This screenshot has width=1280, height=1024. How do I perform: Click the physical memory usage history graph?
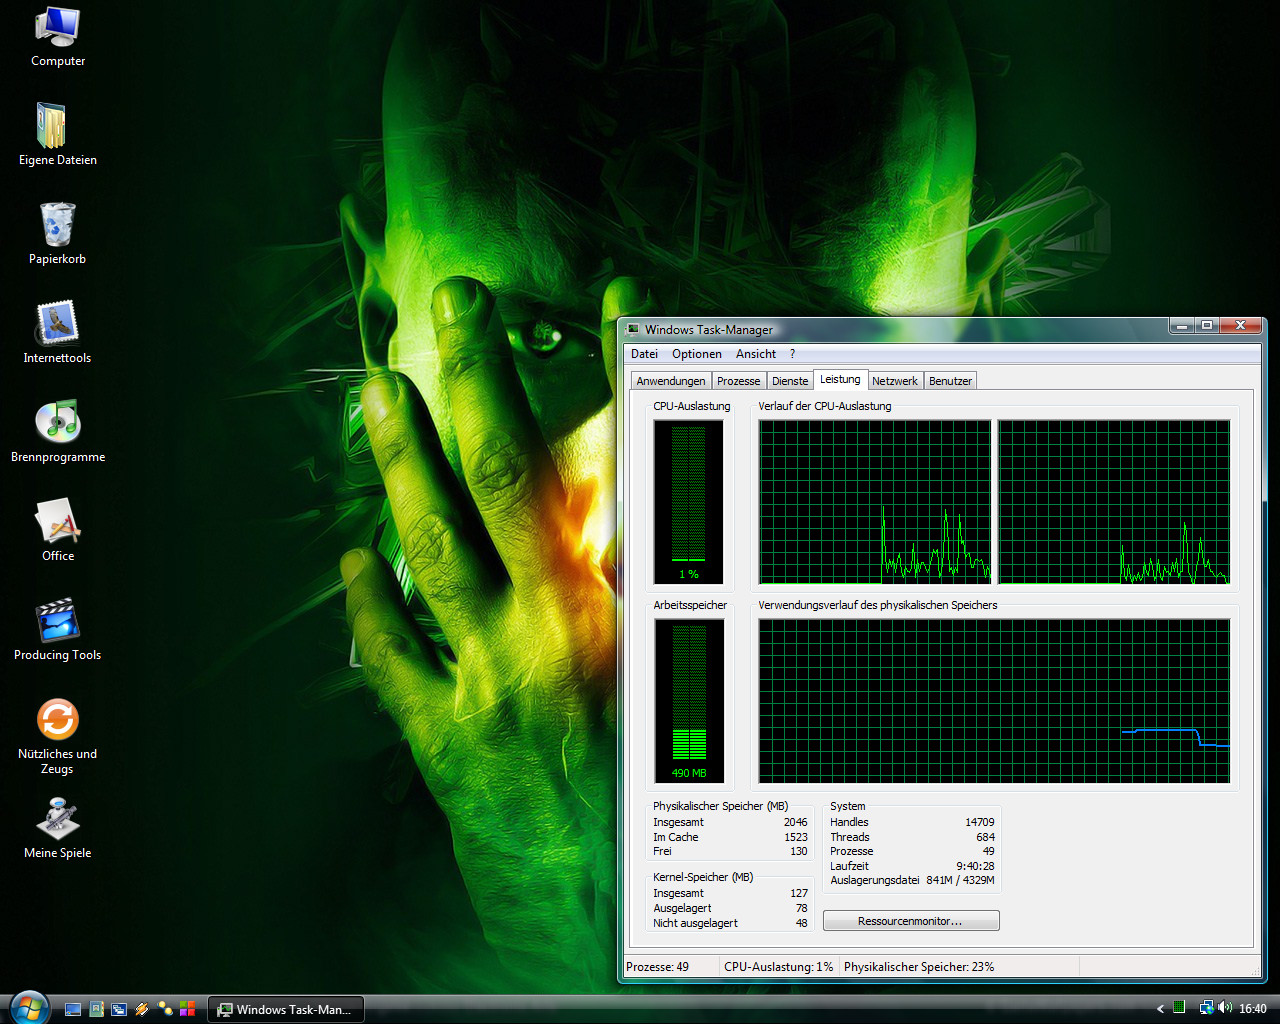click(994, 700)
